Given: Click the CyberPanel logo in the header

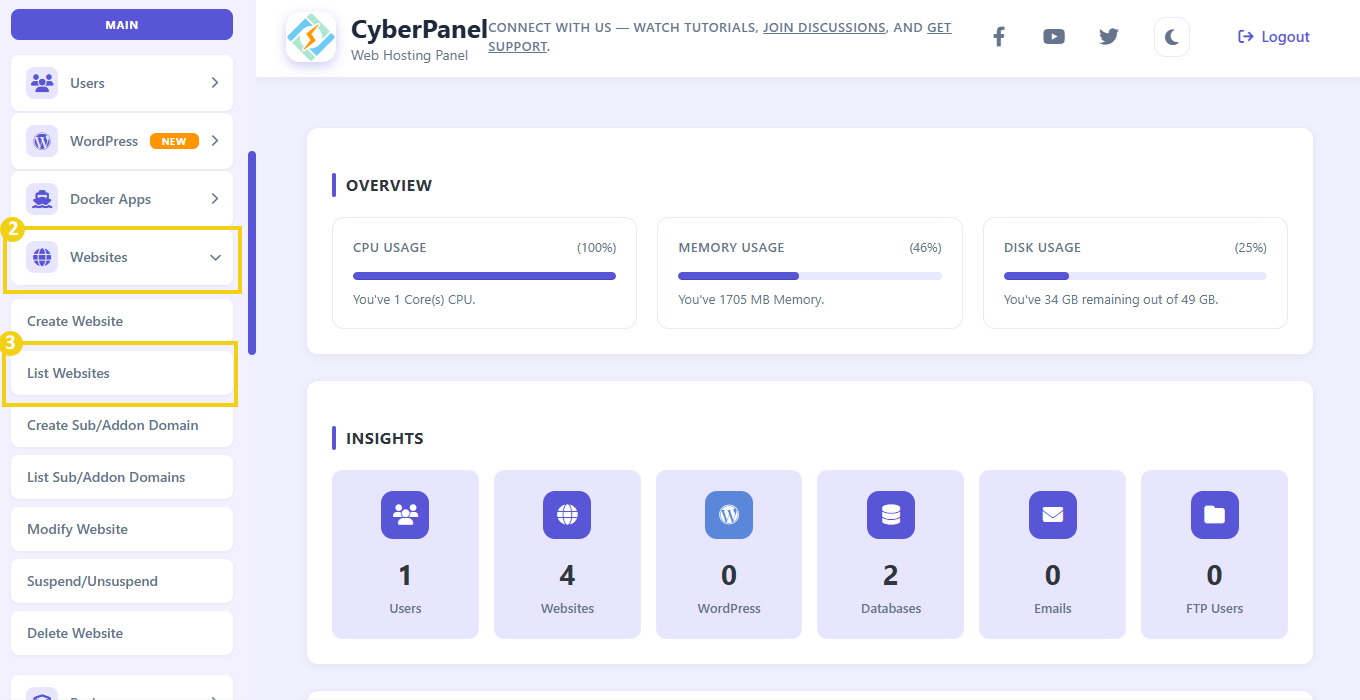Looking at the screenshot, I should pos(311,38).
